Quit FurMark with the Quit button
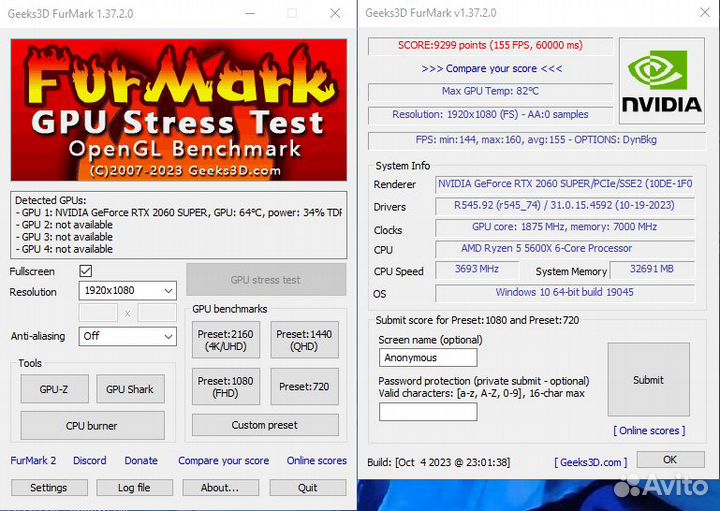The image size is (720, 511). pyautogui.click(x=308, y=488)
